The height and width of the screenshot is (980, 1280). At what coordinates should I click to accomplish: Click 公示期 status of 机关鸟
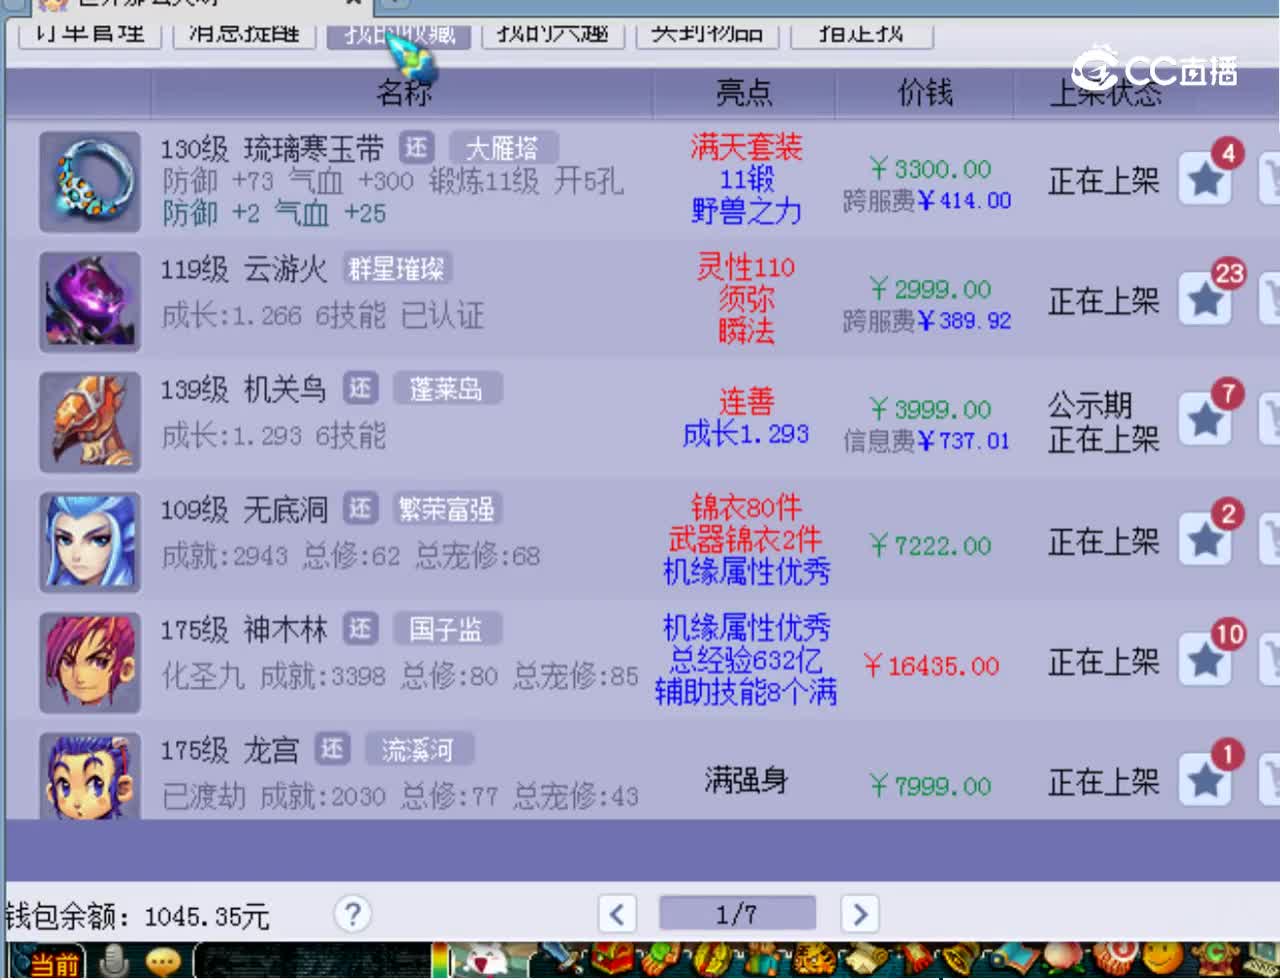click(1090, 405)
